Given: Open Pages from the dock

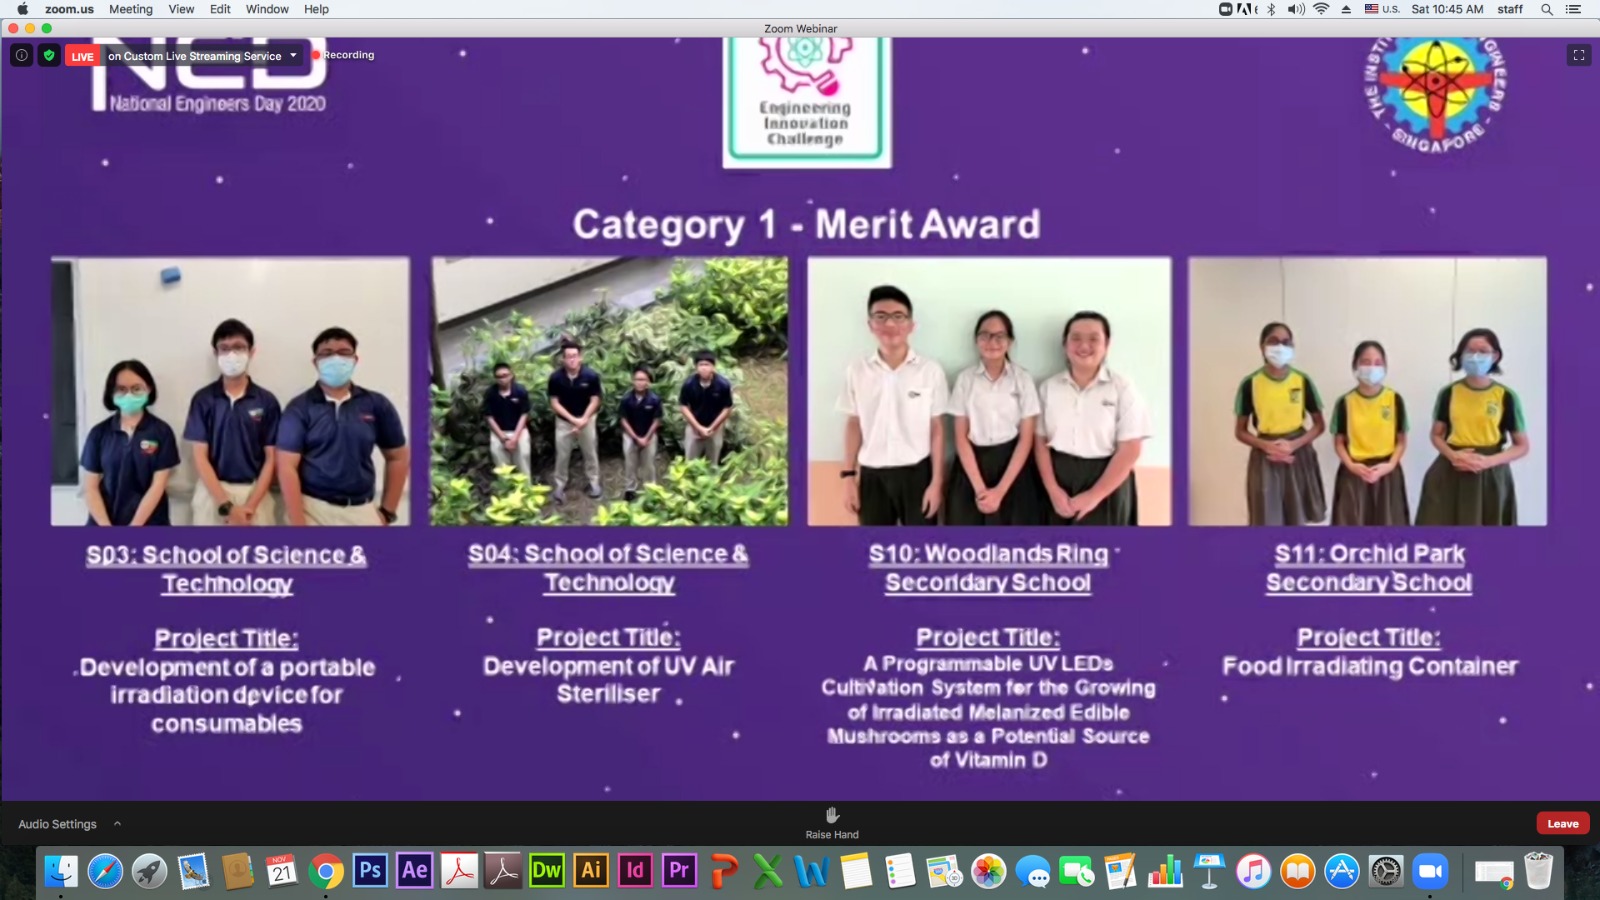Looking at the screenshot, I should (1120, 871).
